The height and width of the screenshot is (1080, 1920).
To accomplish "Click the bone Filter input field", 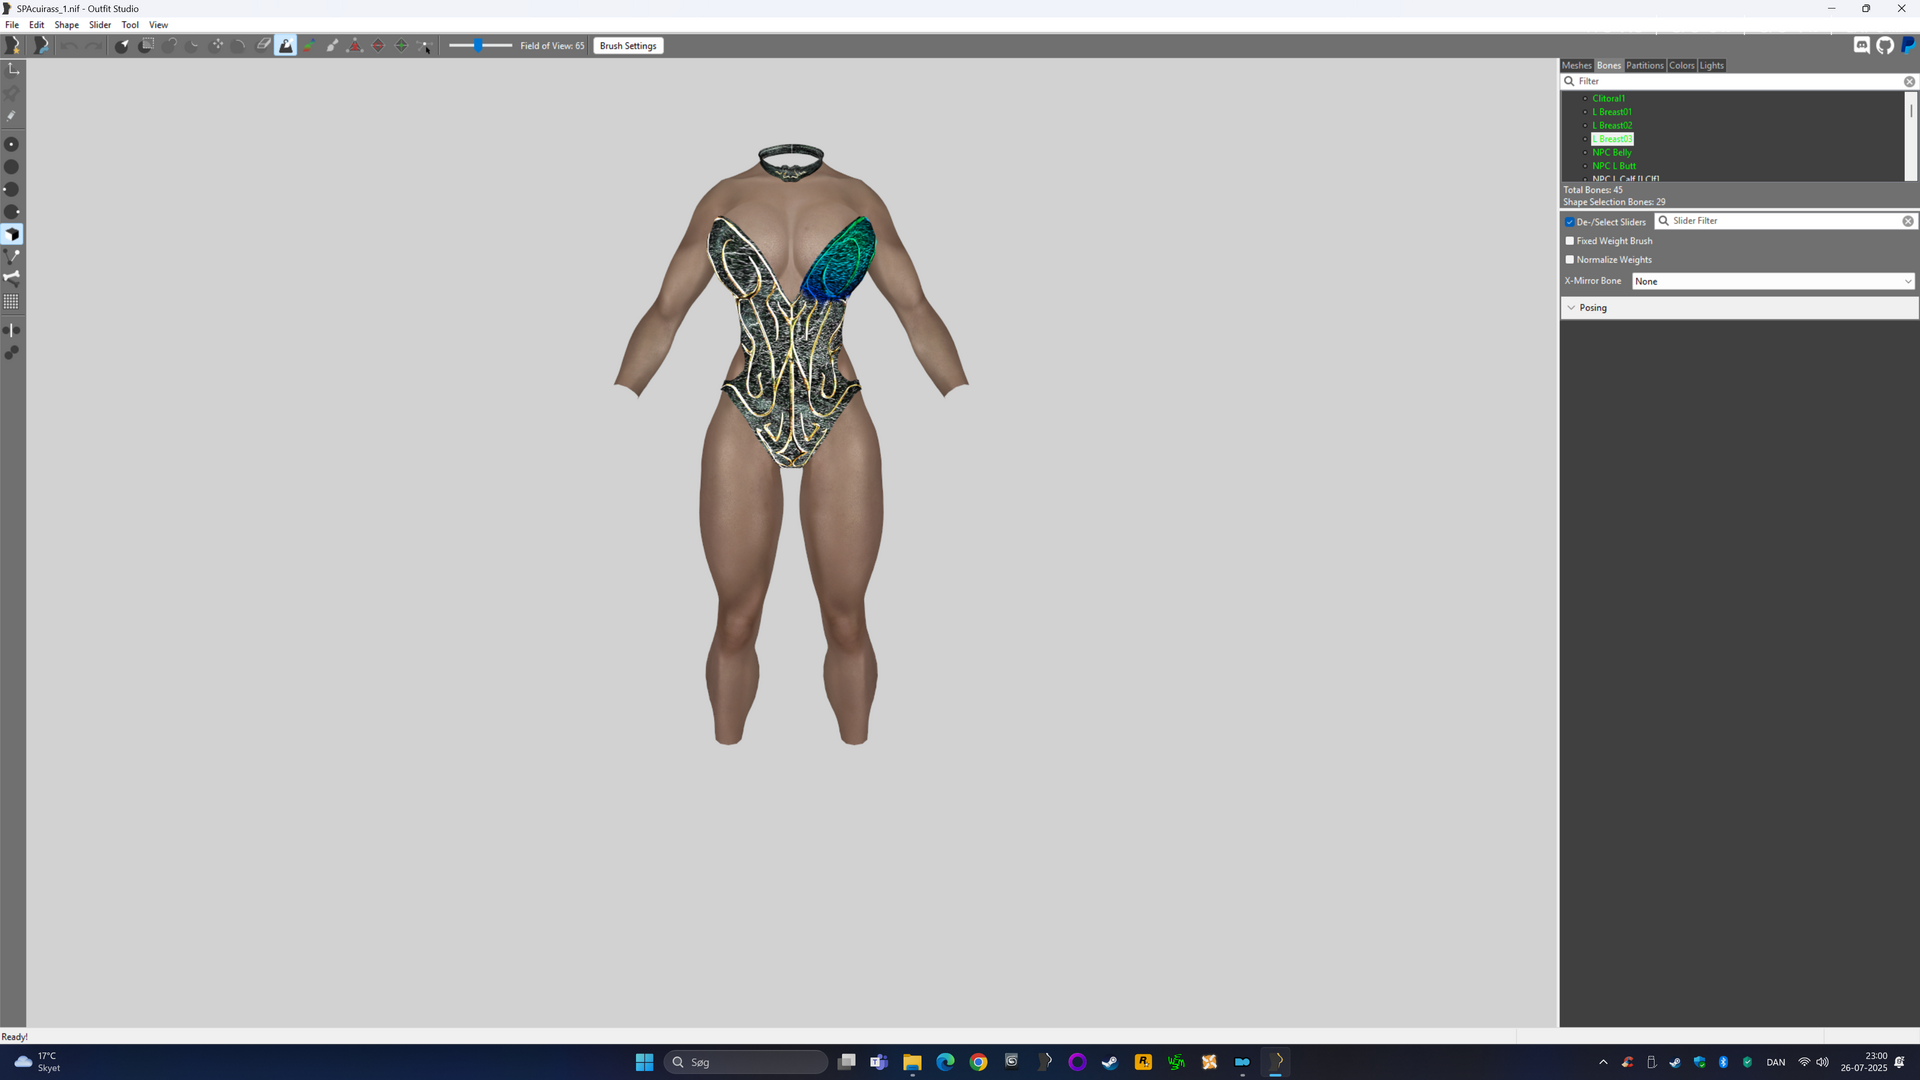I will pyautogui.click(x=1739, y=82).
